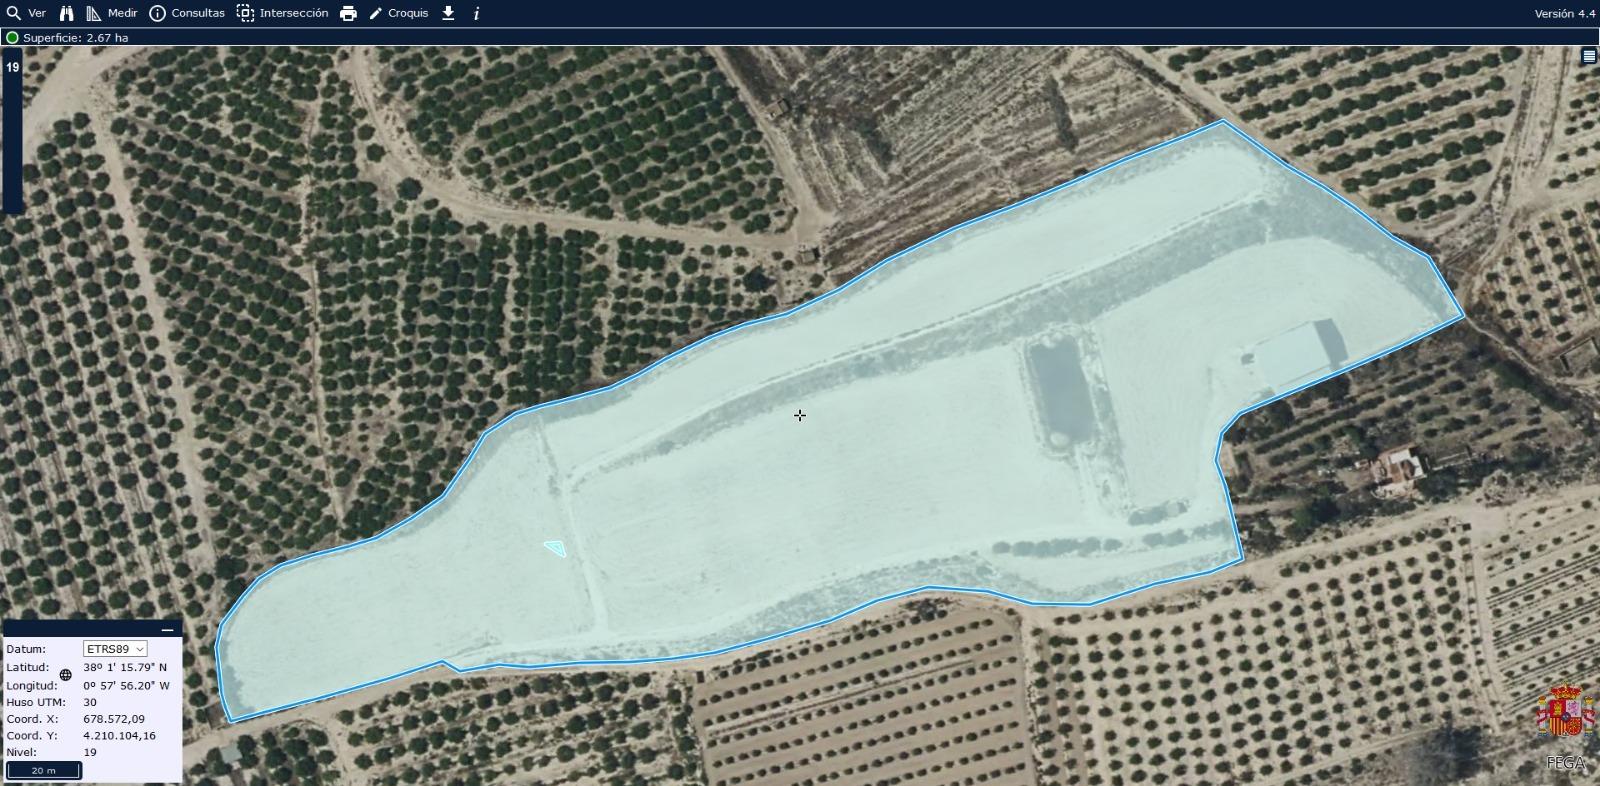Expand the Datum ETRS89 dropdown

pos(115,649)
